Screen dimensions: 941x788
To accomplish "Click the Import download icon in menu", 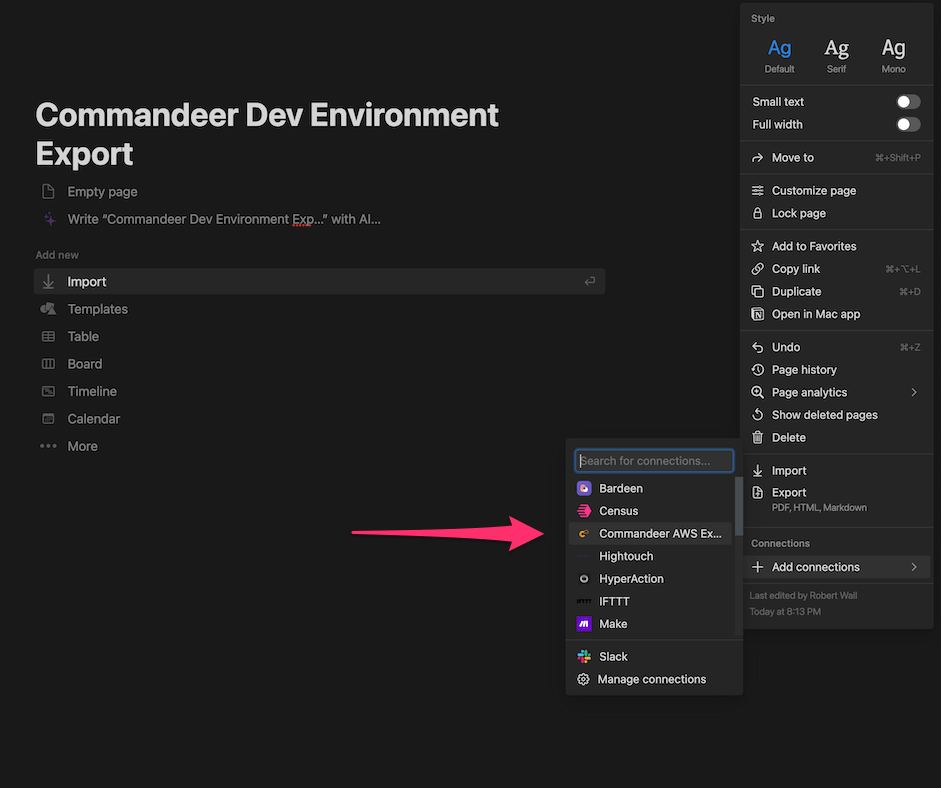I will click(x=757, y=471).
